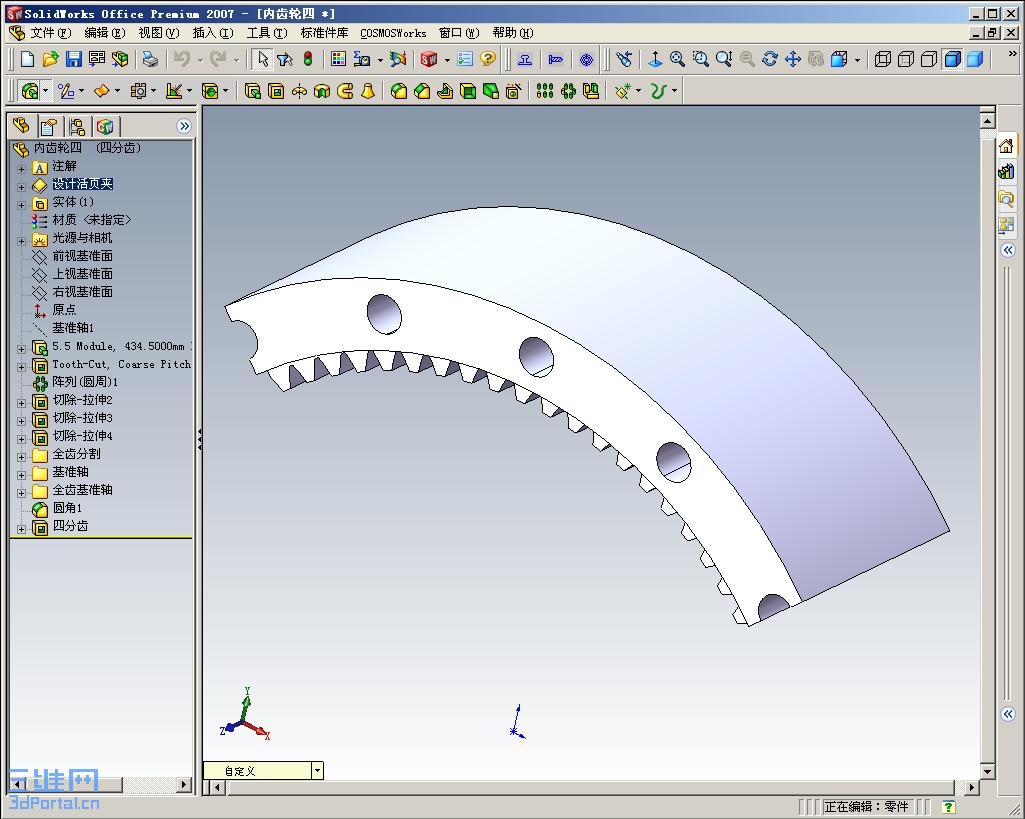Select the Pan view tool

[793, 59]
